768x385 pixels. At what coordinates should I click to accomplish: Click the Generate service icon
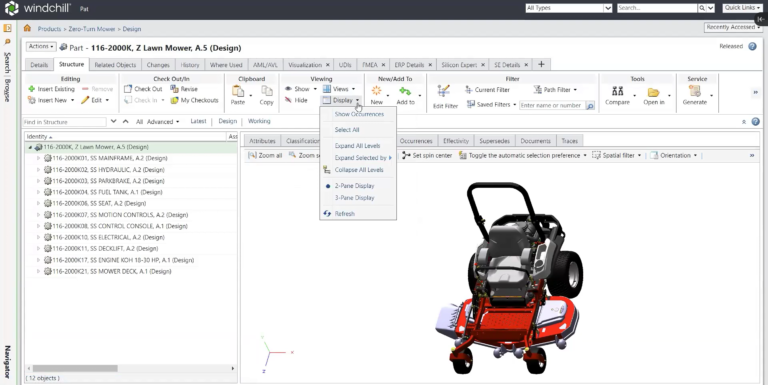(x=695, y=91)
